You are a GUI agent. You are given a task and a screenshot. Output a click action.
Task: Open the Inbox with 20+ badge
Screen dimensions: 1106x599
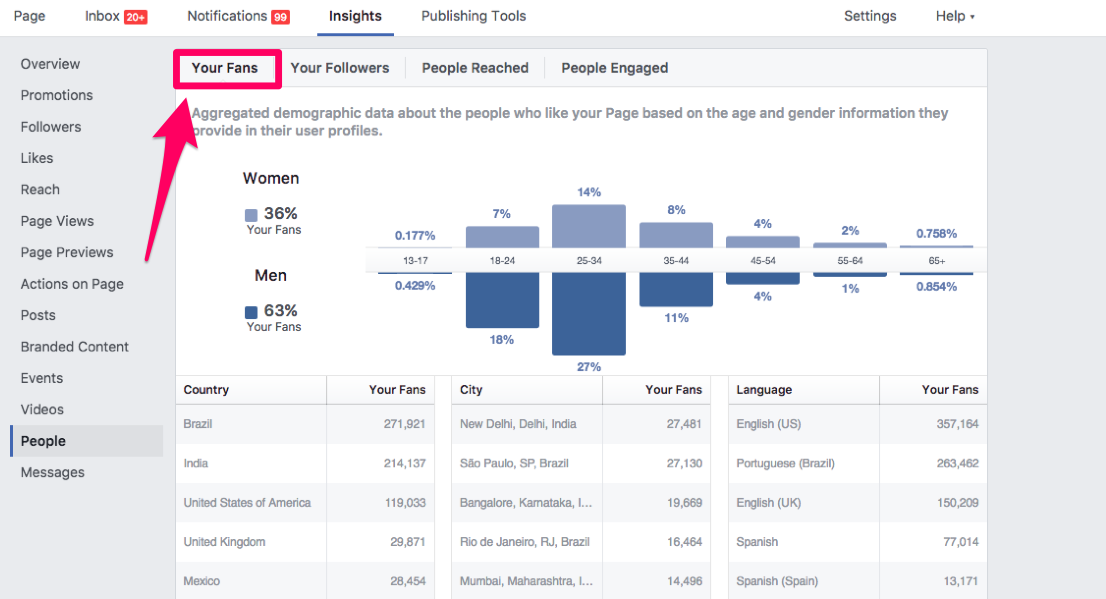coord(115,16)
